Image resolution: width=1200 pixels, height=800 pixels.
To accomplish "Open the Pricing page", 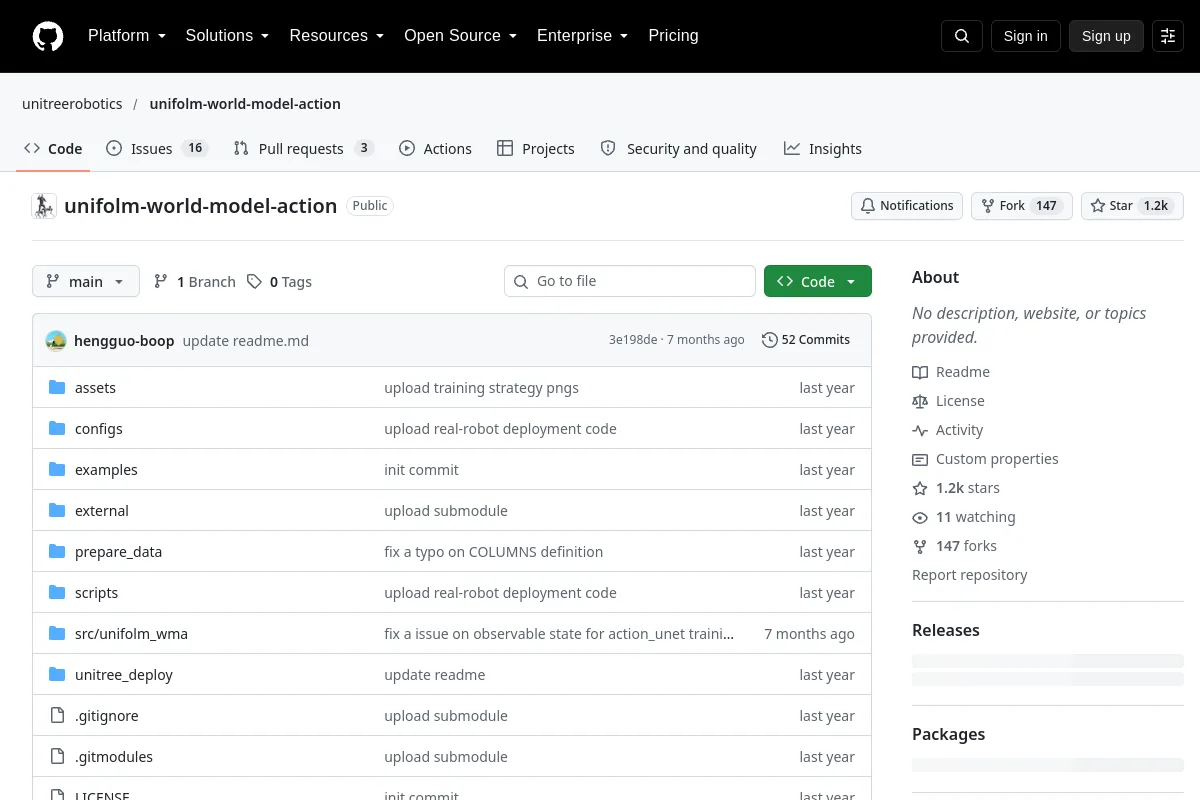I will coord(673,36).
